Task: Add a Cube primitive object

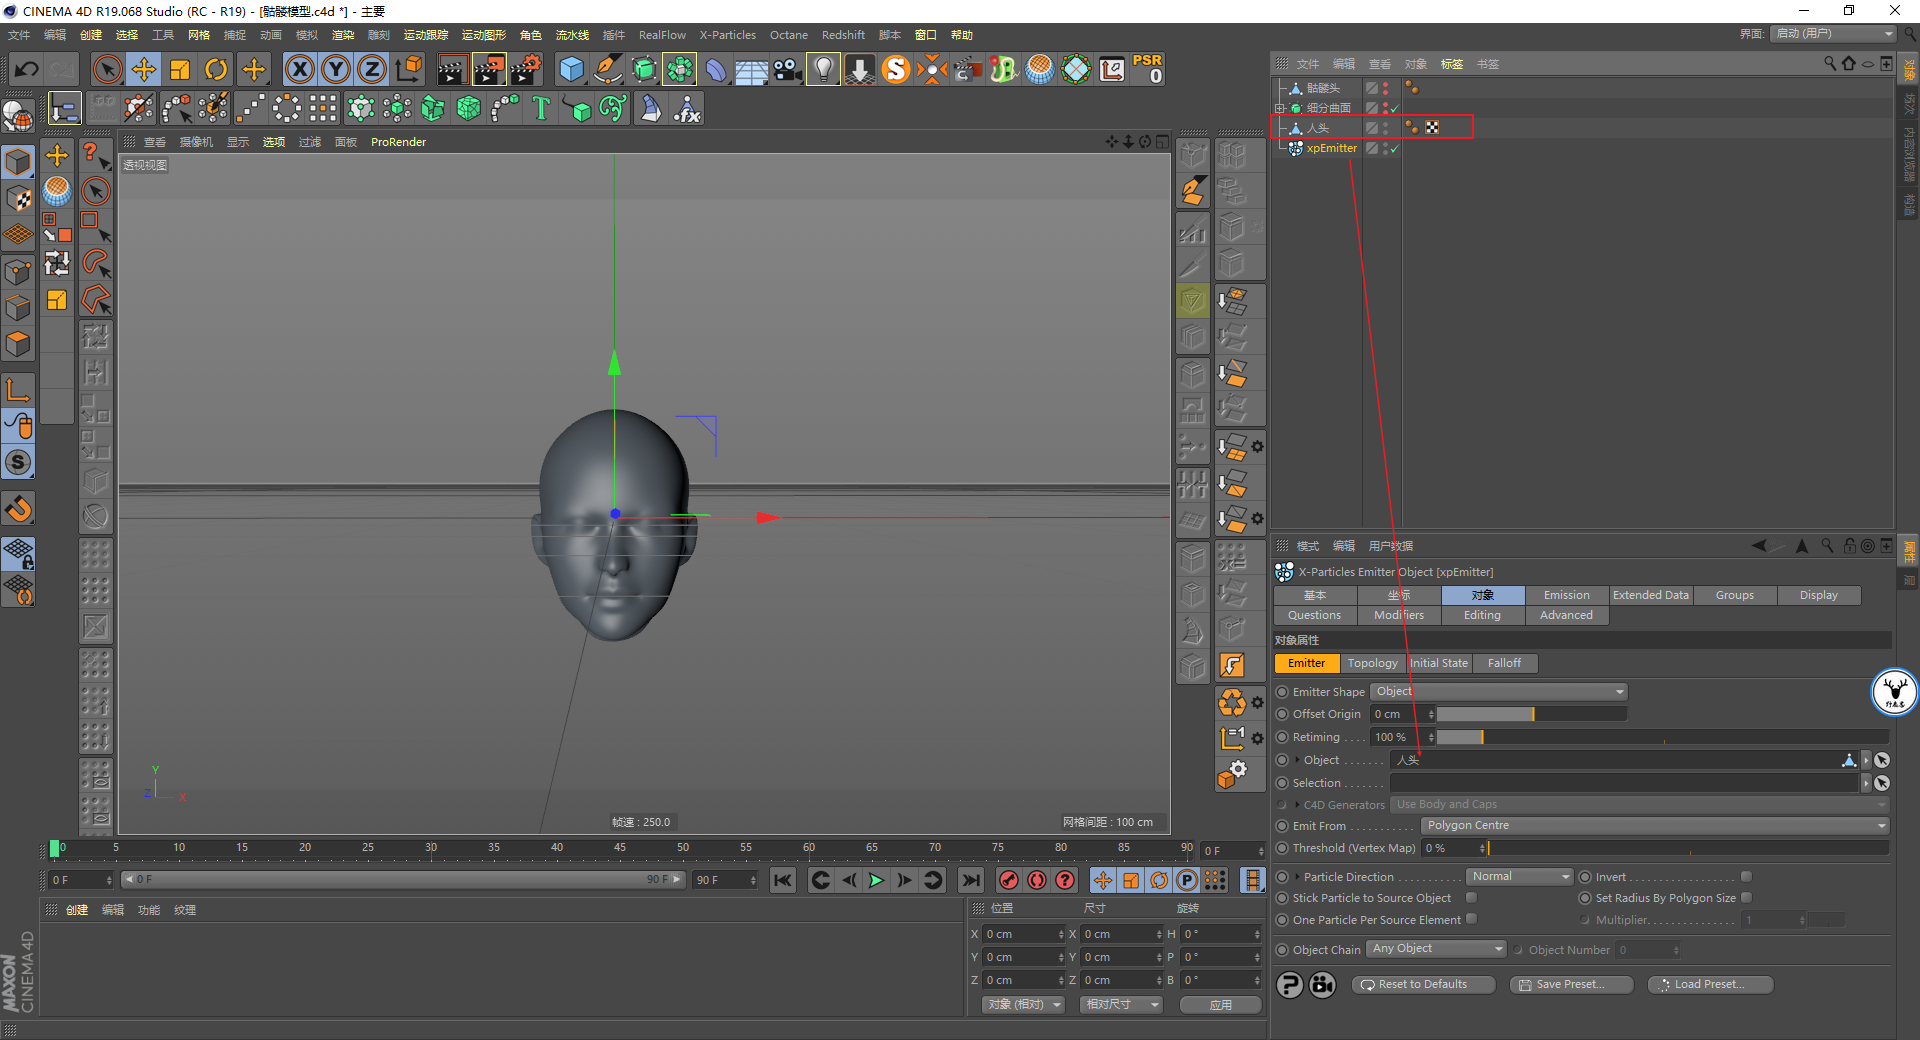Action: [x=571, y=69]
